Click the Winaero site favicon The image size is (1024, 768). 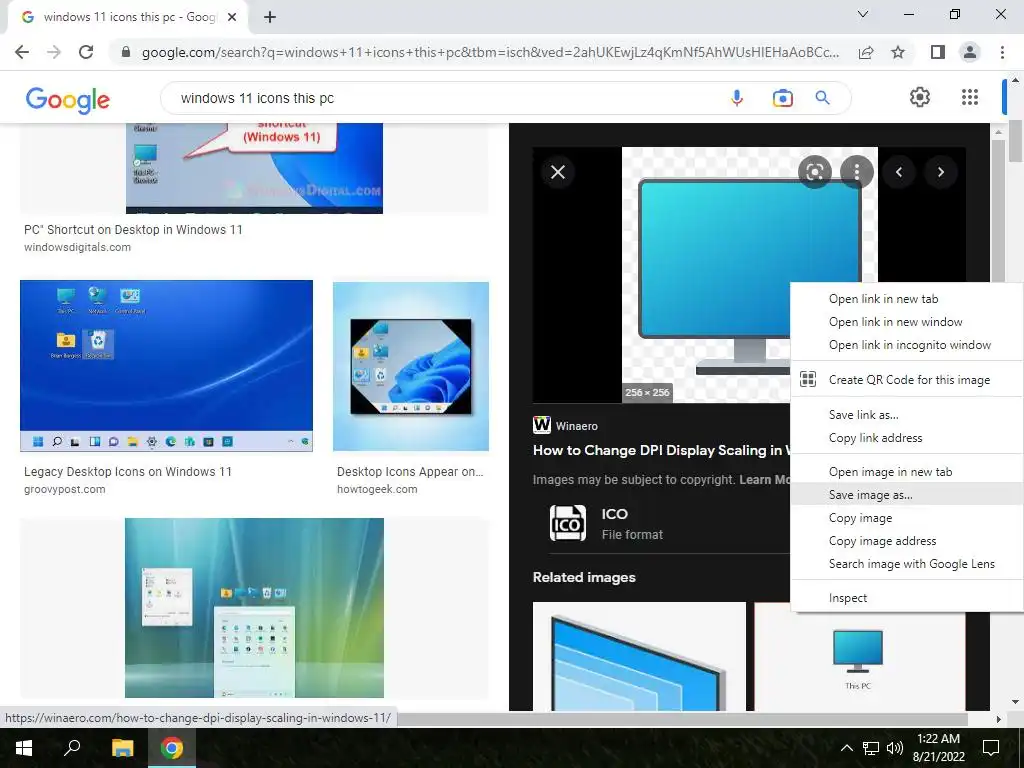(x=541, y=425)
